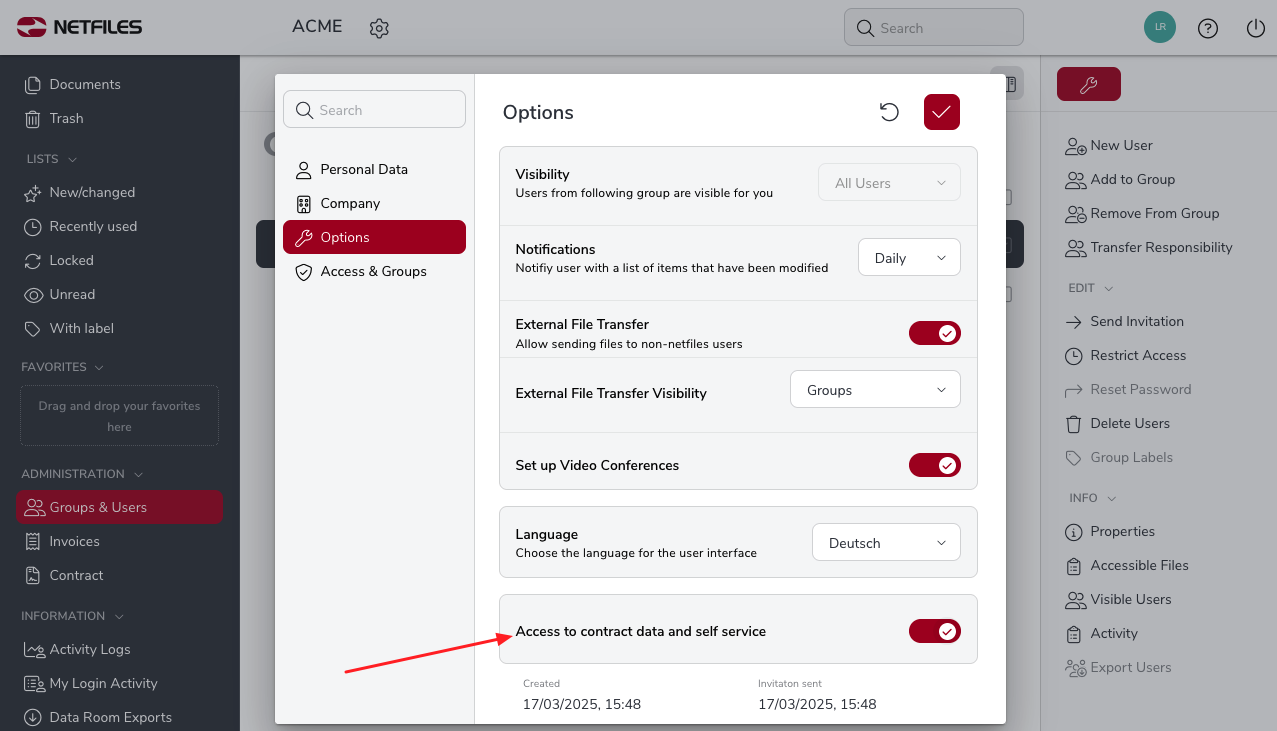Screen dimensions: 1277x731
Task: Collapse the FAVORITES section
Action: pos(63,367)
